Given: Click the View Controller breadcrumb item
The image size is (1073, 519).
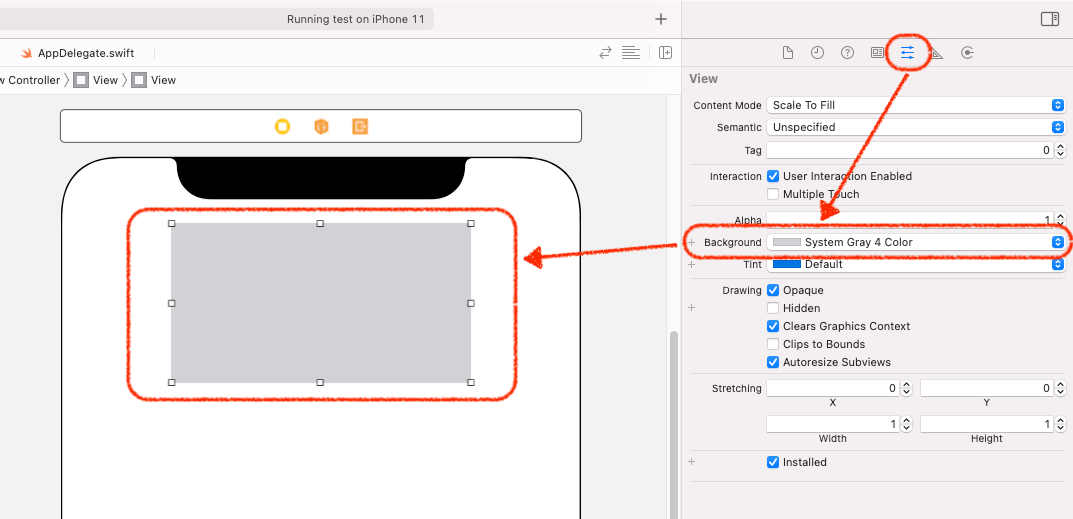Looking at the screenshot, I should tap(30, 80).
